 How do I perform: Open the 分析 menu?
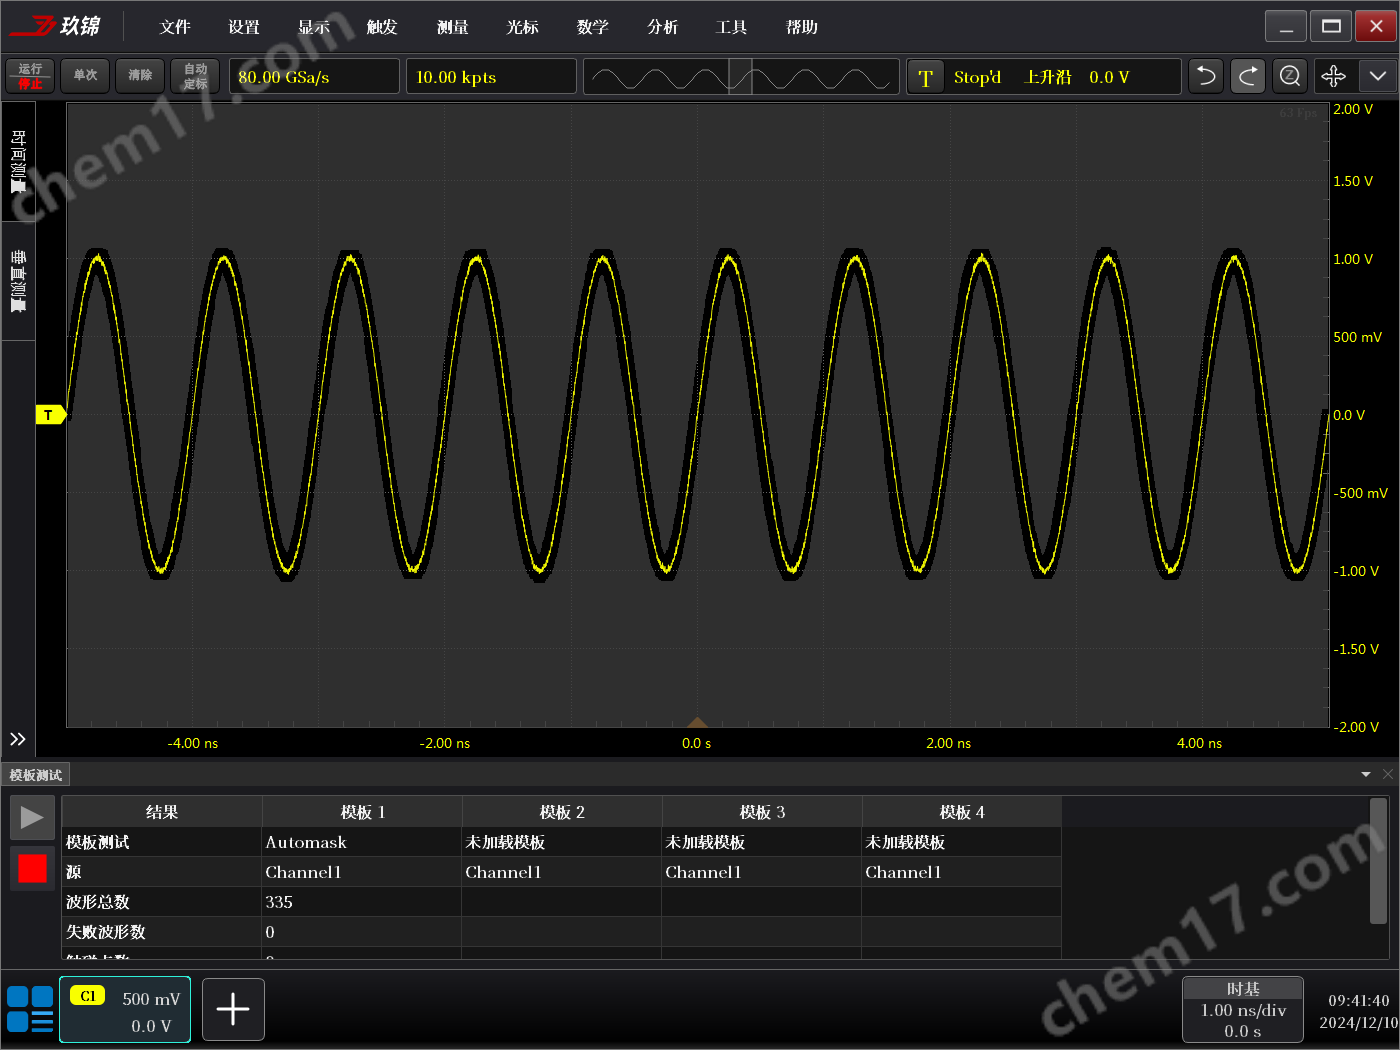662,27
